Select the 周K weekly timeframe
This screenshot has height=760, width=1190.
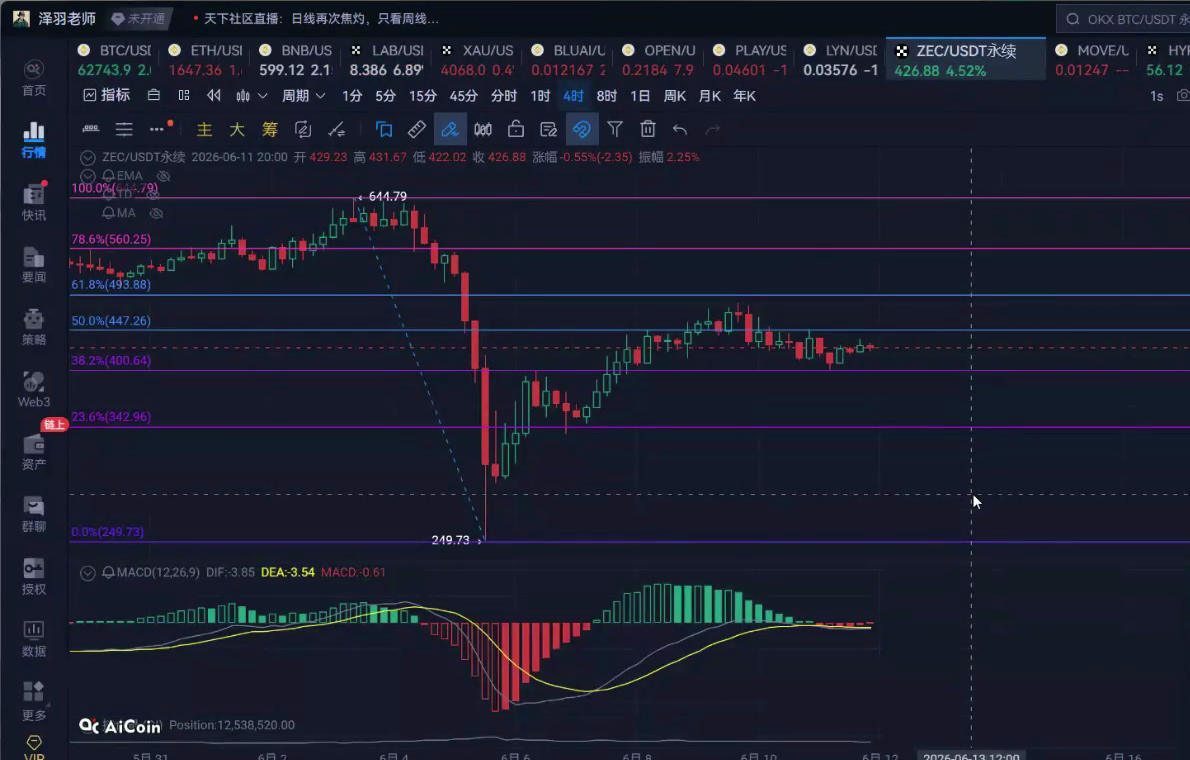[674, 96]
